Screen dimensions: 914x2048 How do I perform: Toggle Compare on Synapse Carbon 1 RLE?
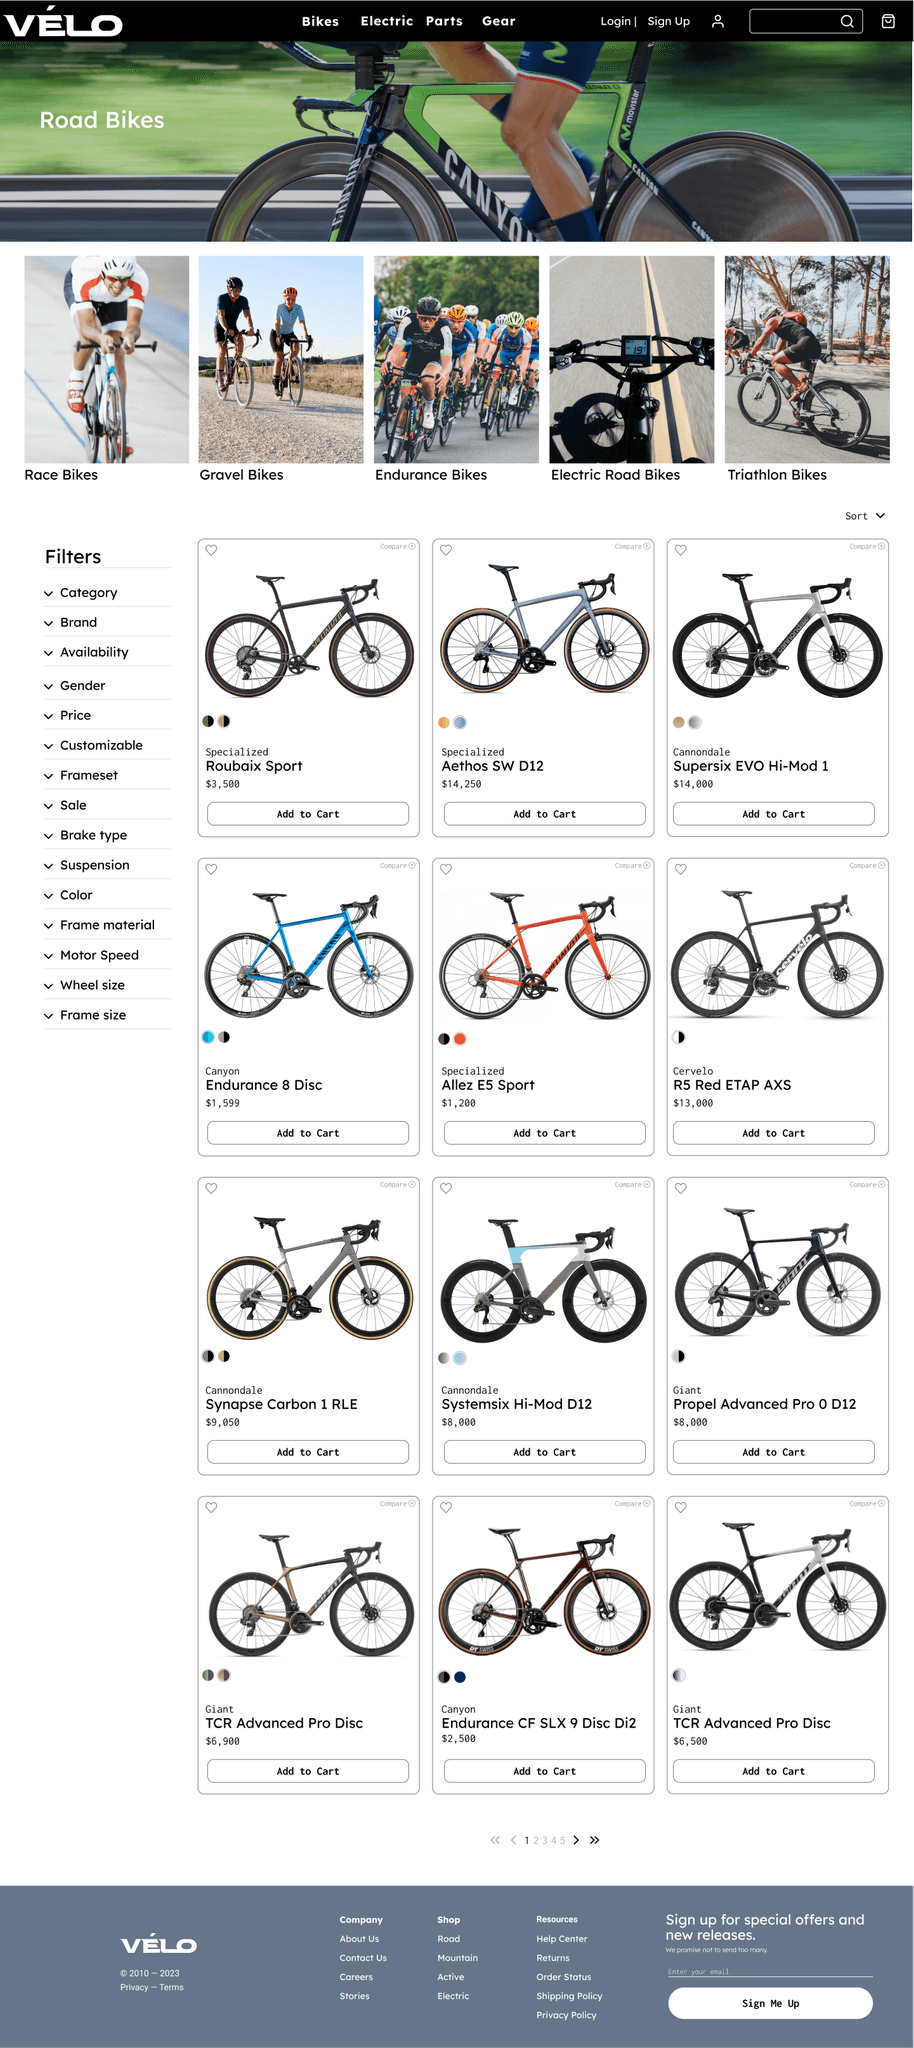(398, 1184)
